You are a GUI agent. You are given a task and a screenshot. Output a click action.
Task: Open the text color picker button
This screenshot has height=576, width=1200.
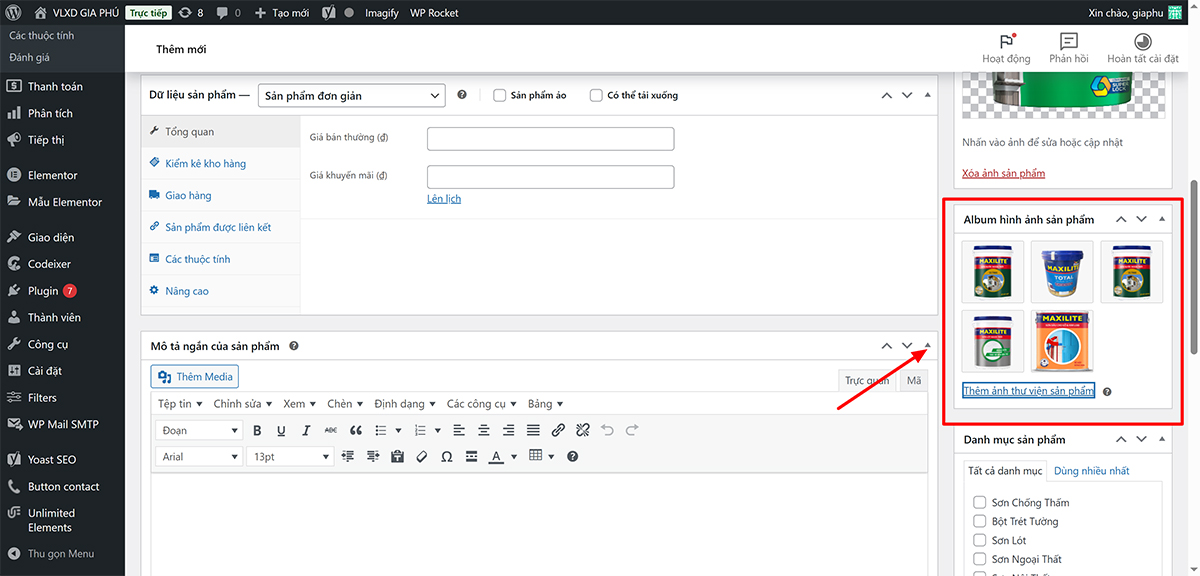pyautogui.click(x=496, y=457)
